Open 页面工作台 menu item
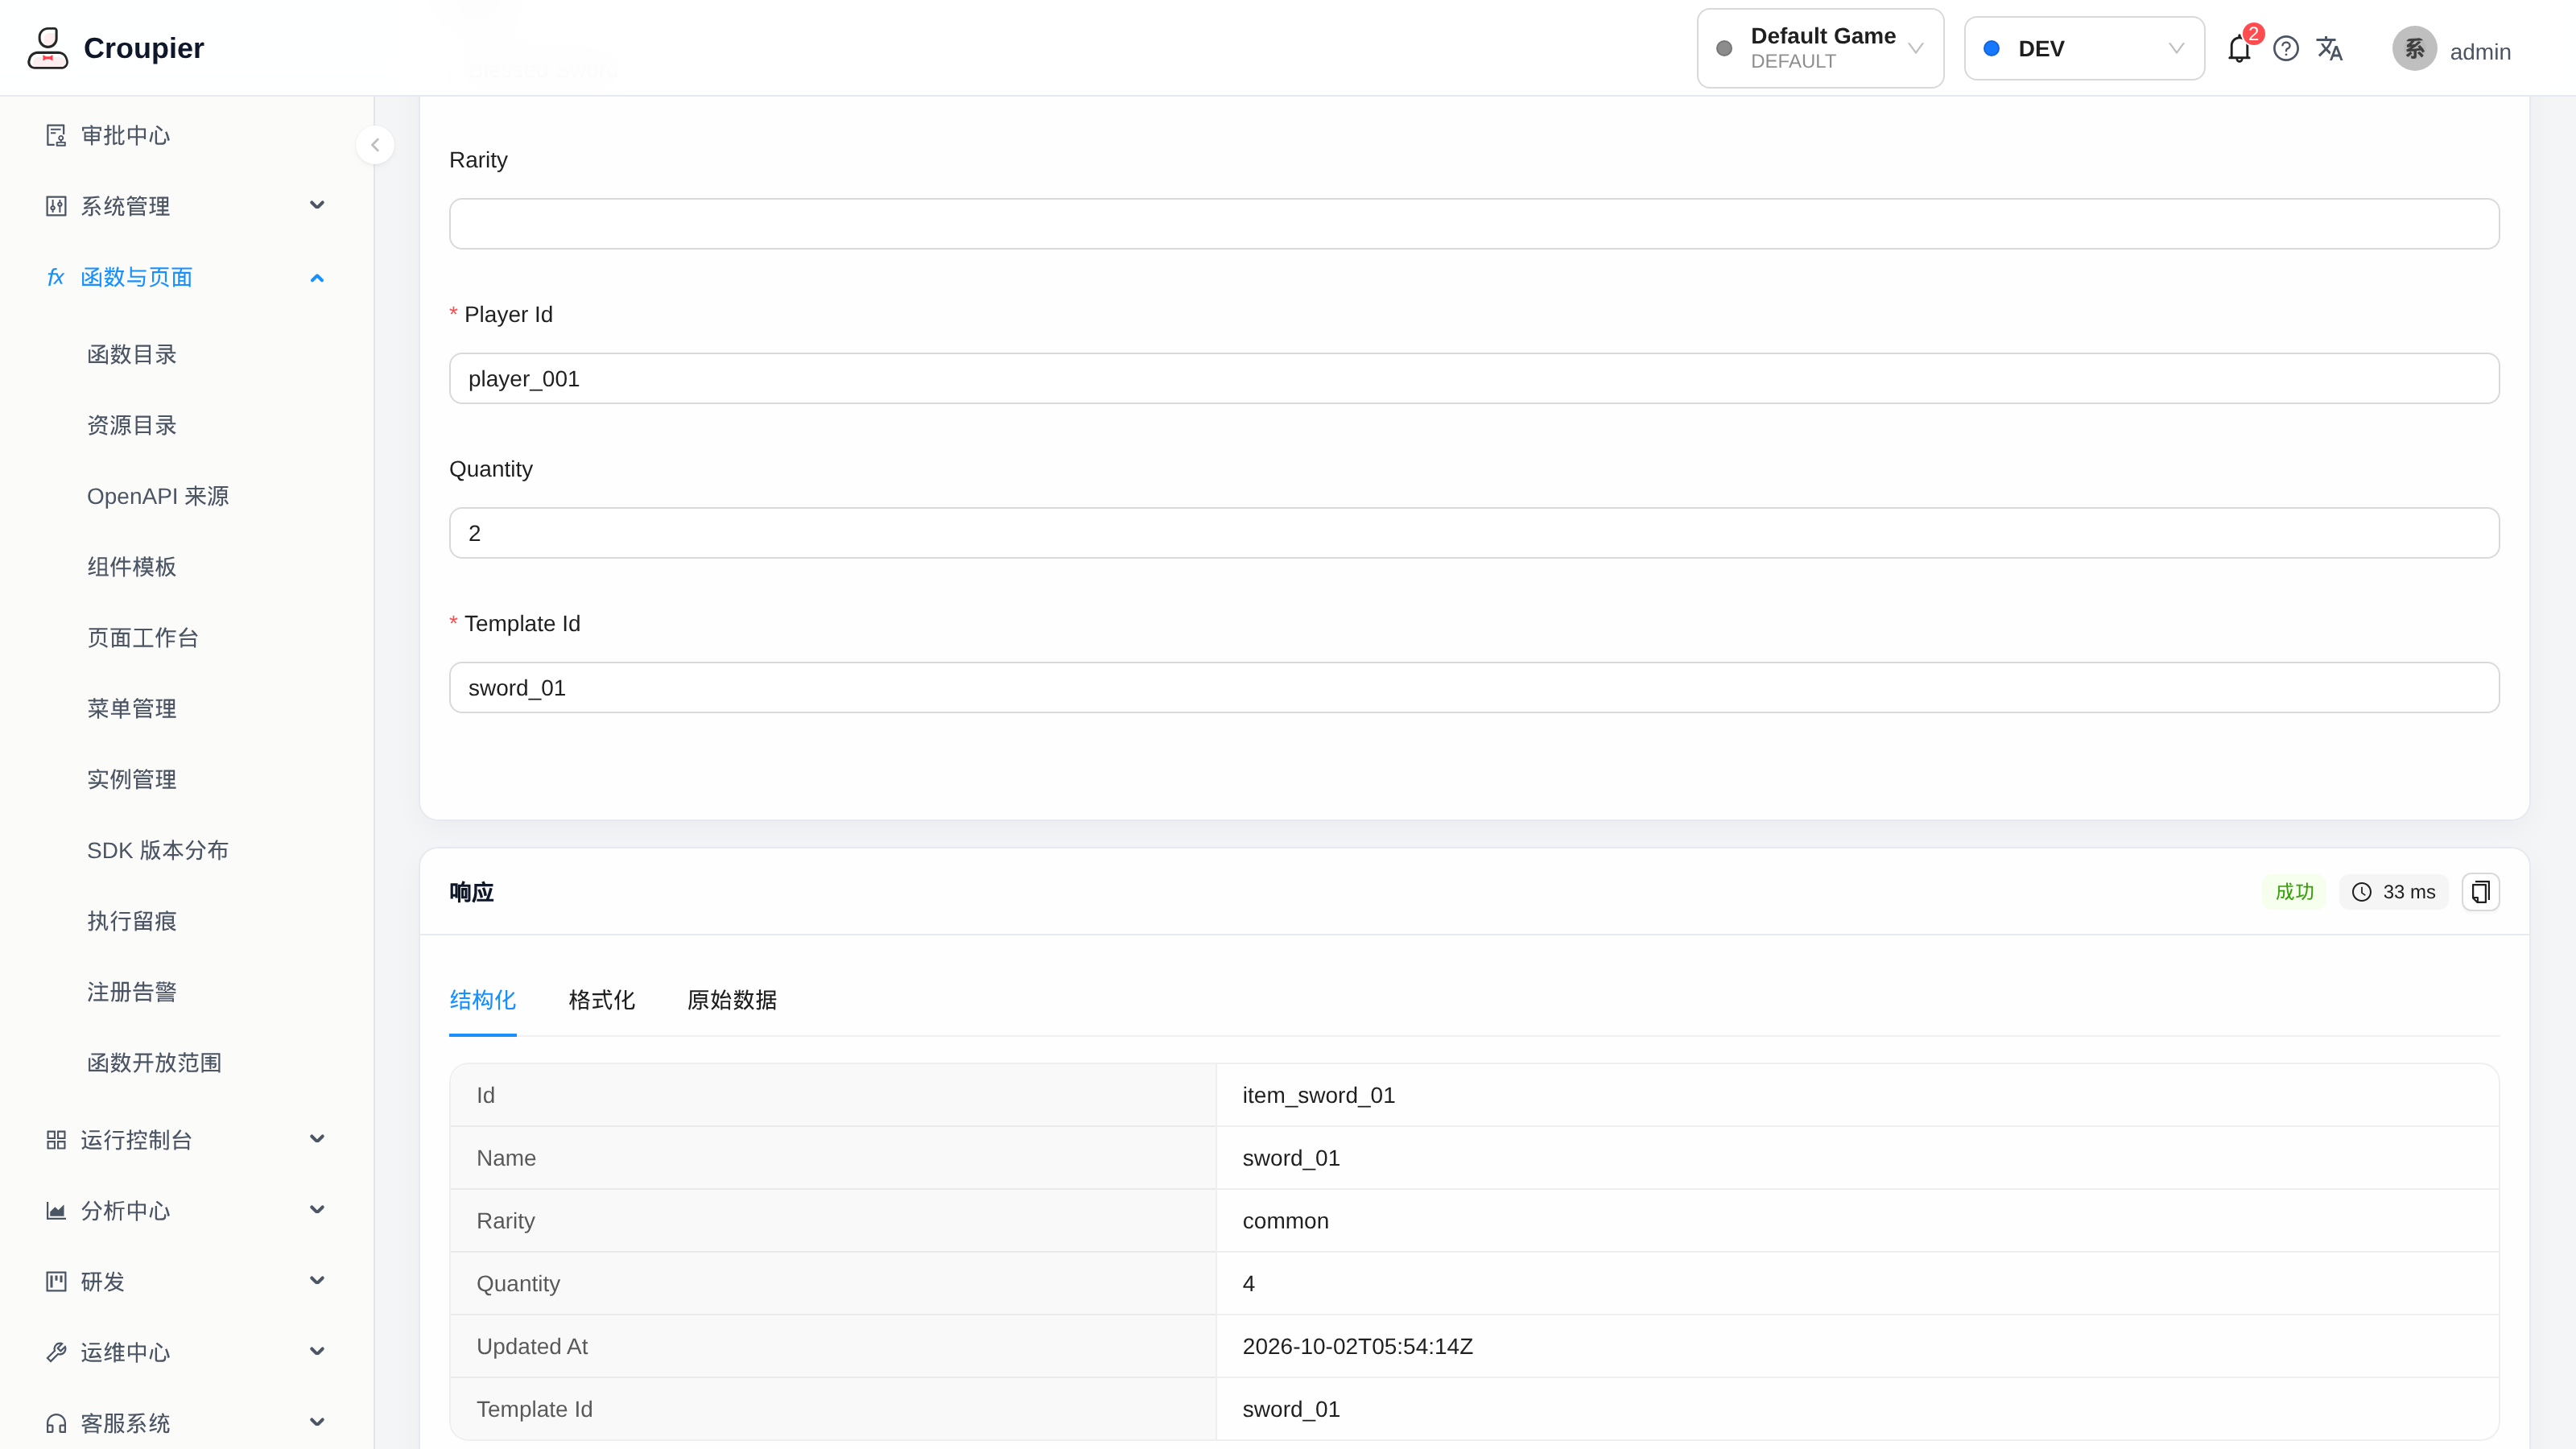Viewport: 2576px width, 1449px height. coord(143,638)
